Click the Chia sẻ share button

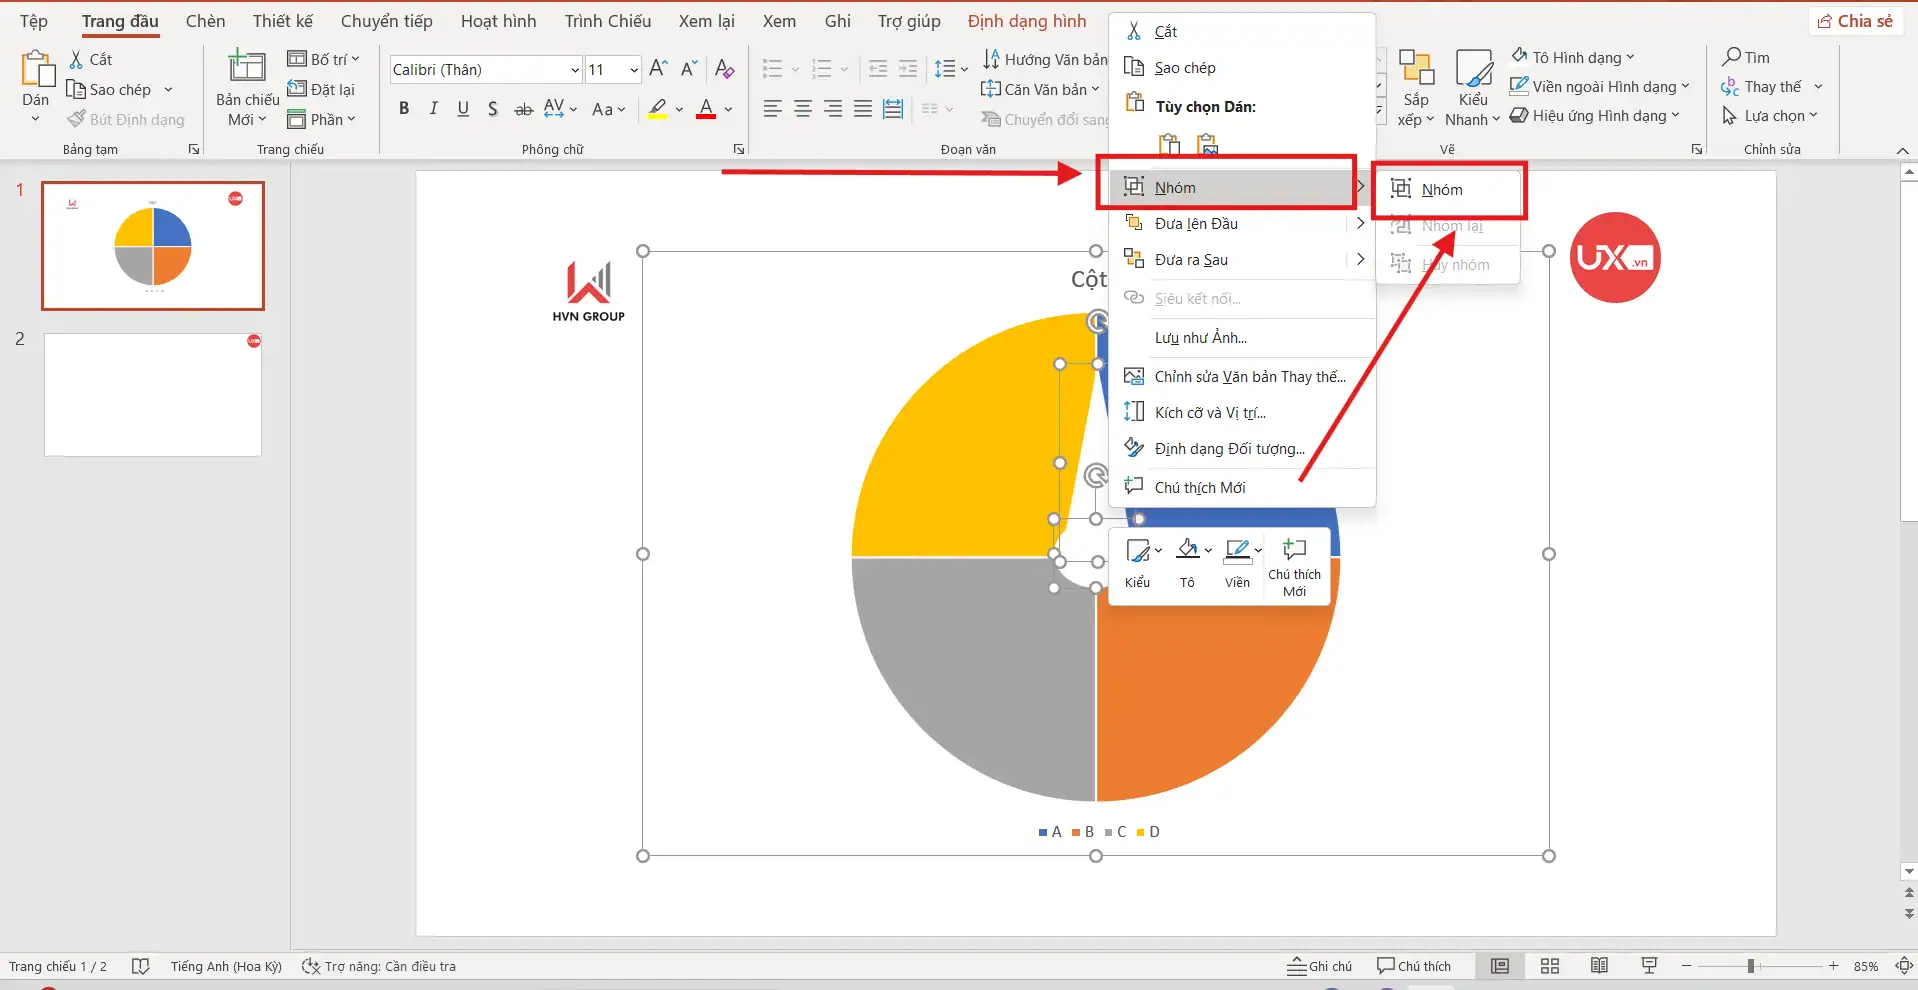click(1855, 21)
